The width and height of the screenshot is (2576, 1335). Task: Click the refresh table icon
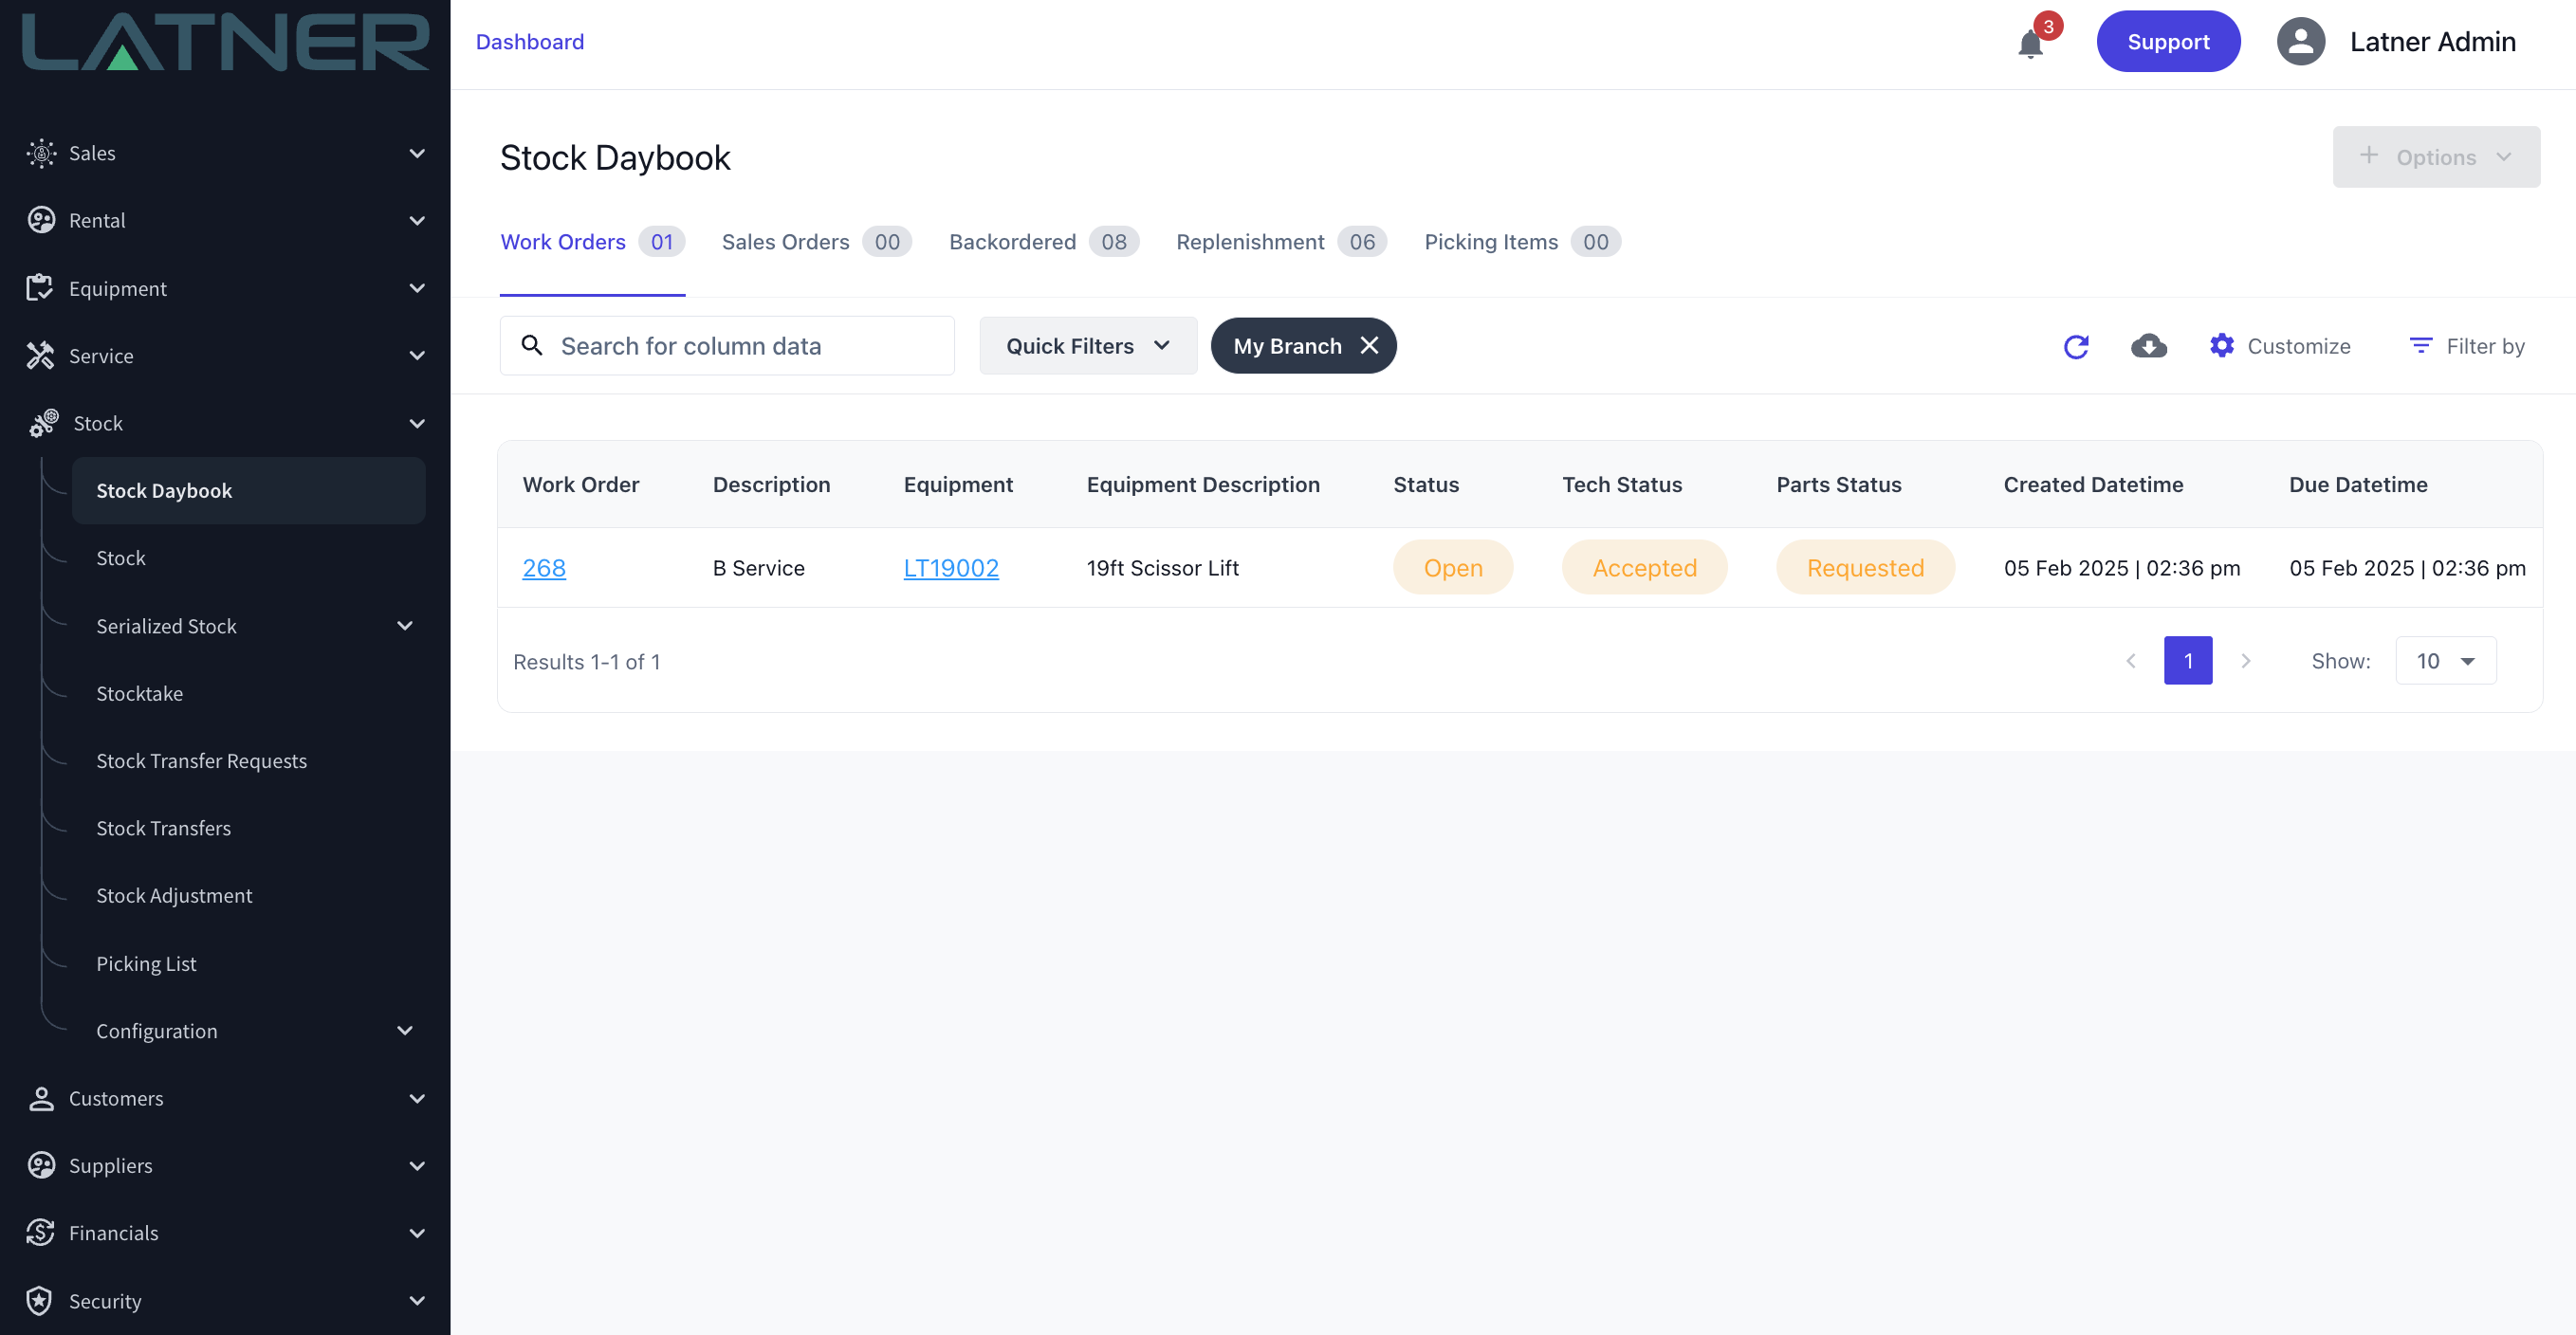click(x=2076, y=346)
